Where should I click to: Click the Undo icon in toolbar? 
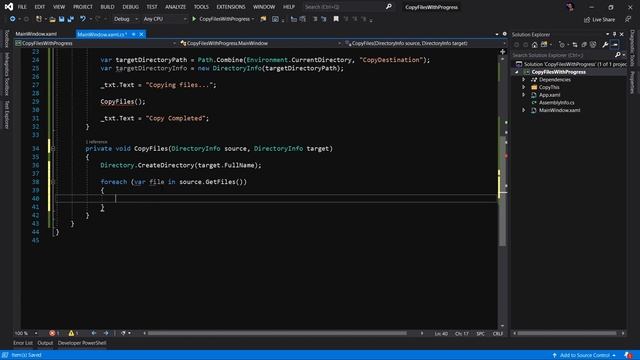[83, 19]
